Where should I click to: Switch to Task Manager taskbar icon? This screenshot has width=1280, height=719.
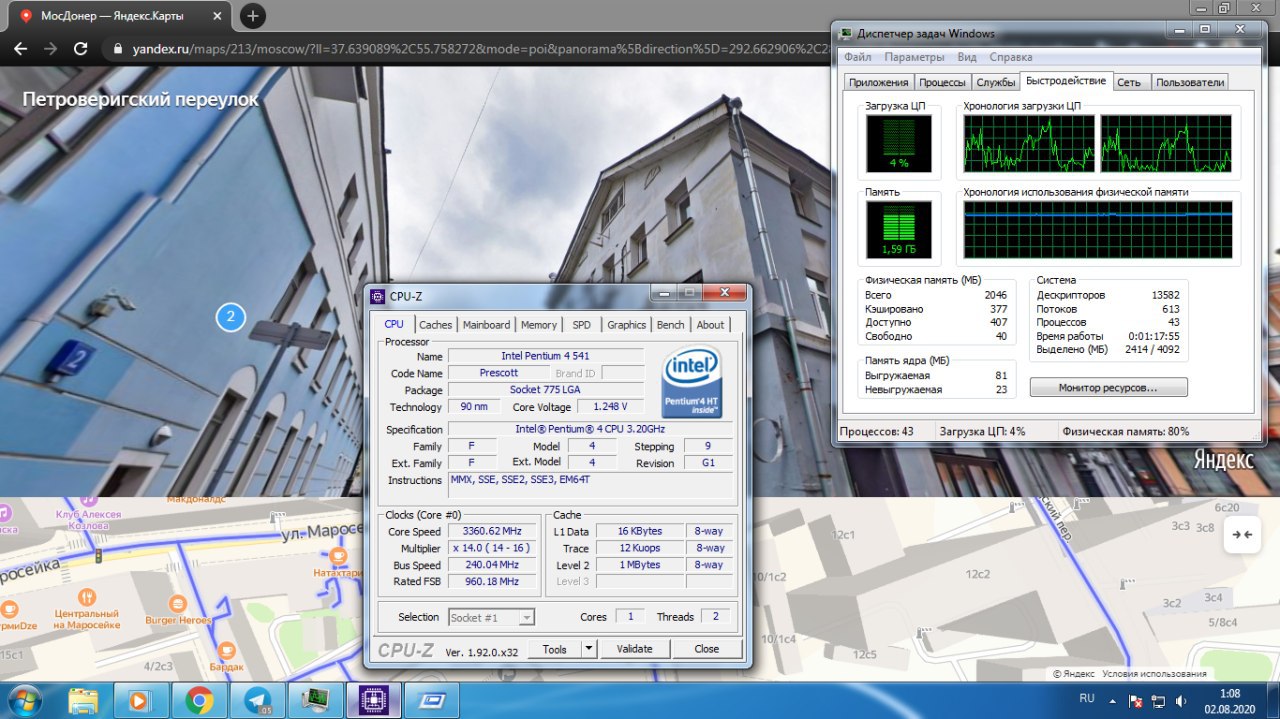[316, 699]
